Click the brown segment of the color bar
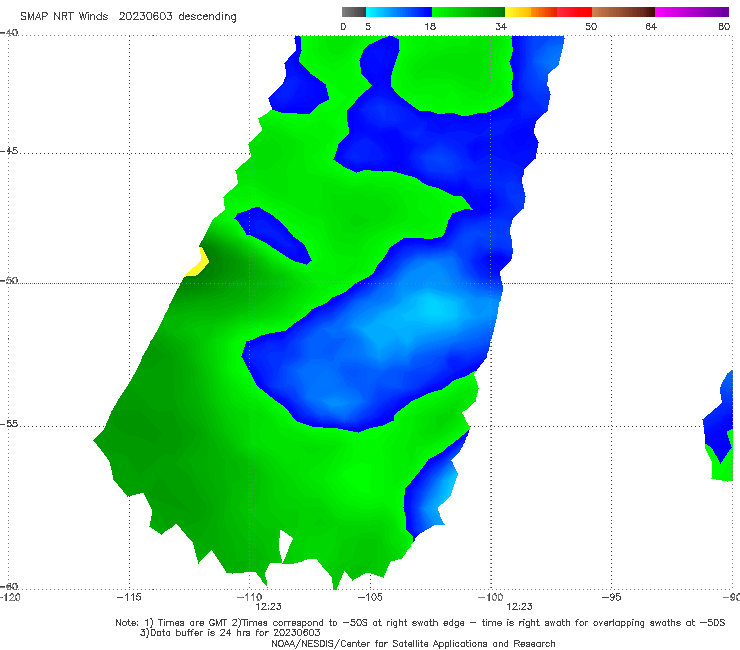740x650 pixels. click(623, 12)
